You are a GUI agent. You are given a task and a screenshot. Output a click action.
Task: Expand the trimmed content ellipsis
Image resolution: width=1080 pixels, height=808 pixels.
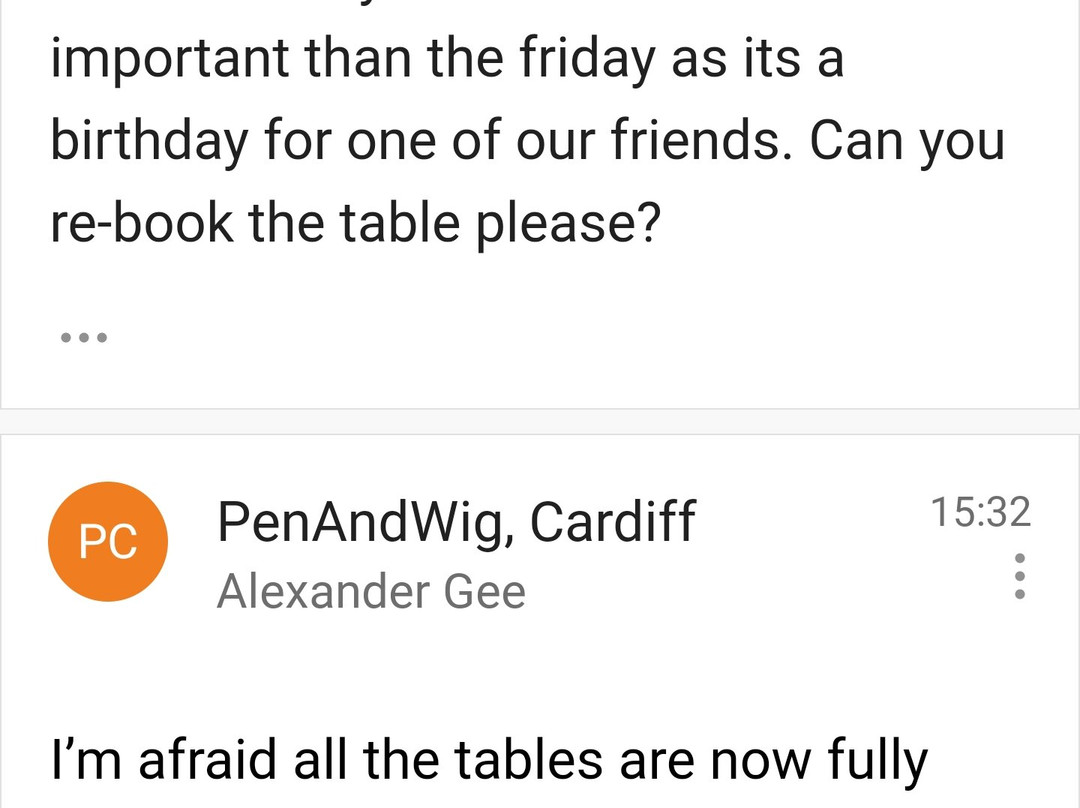[x=84, y=338]
